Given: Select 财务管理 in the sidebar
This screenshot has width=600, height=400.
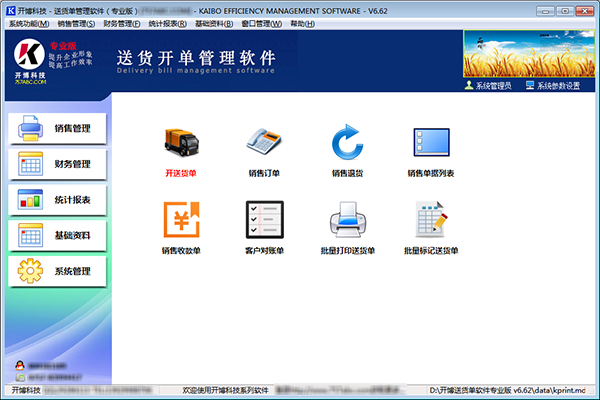Looking at the screenshot, I should (56, 164).
